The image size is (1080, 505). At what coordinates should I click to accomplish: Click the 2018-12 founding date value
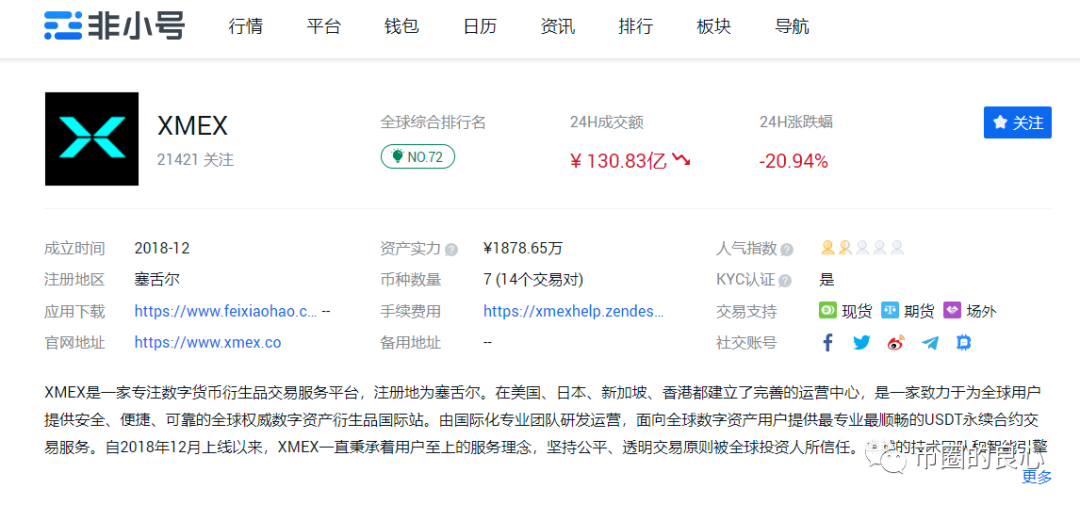coord(162,249)
